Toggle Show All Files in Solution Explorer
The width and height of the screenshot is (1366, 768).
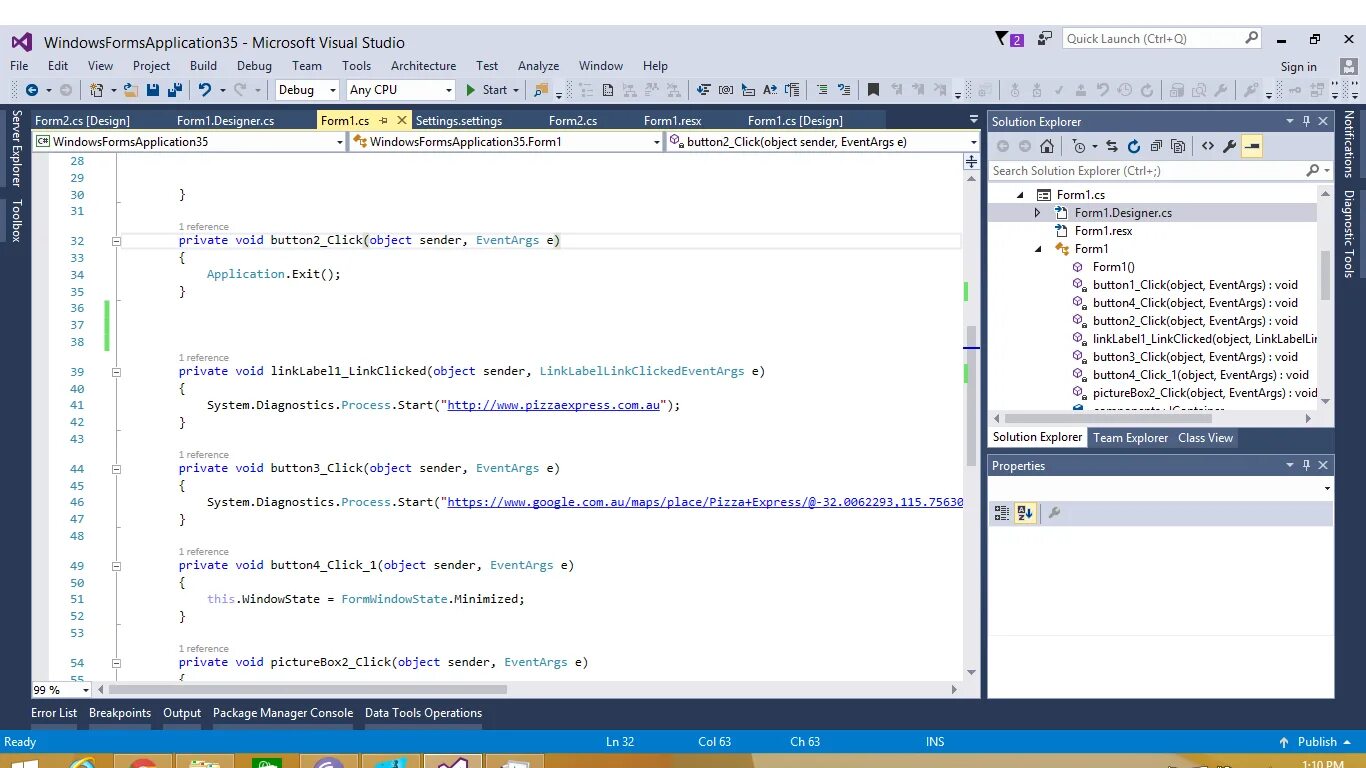pyautogui.click(x=1178, y=146)
